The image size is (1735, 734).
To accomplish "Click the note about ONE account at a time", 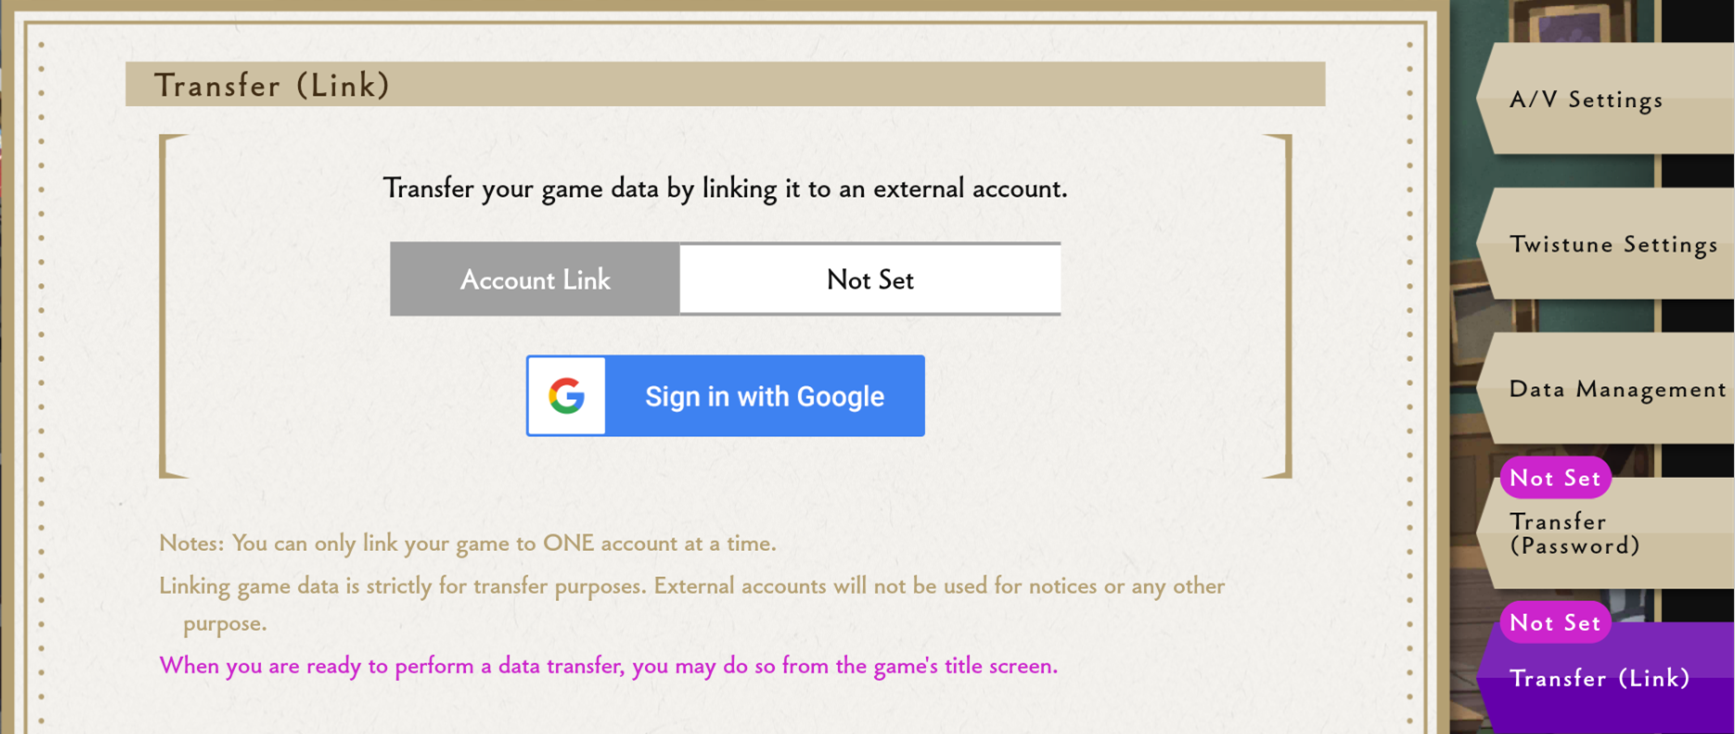I will [x=467, y=543].
